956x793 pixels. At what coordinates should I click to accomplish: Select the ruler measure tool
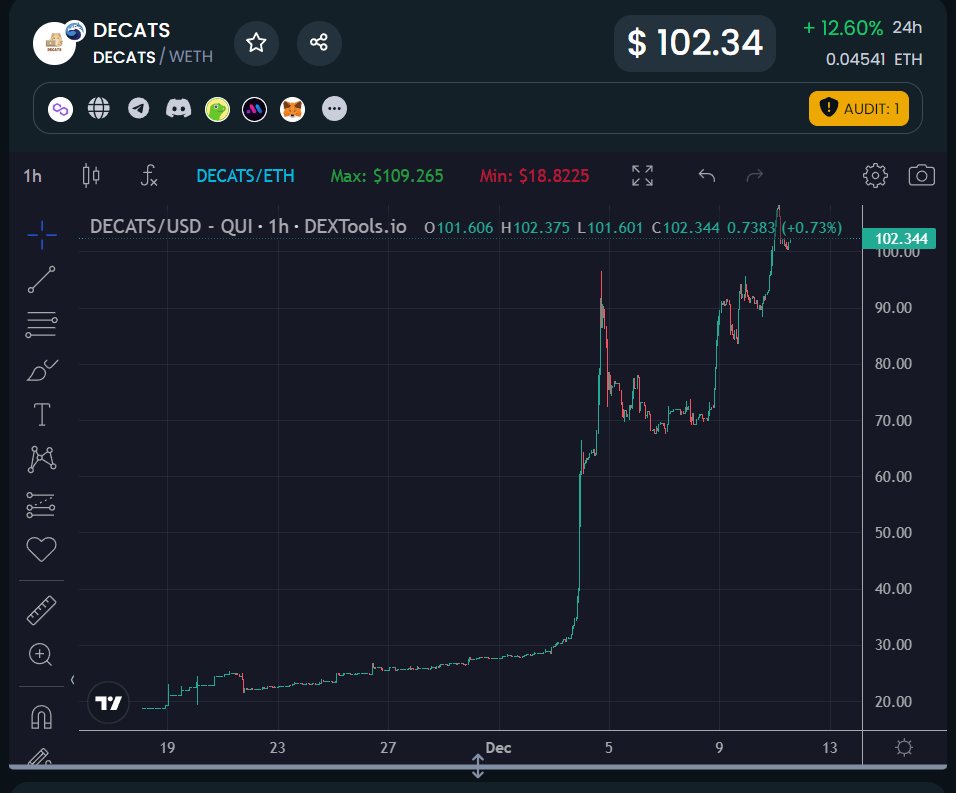coord(41,610)
